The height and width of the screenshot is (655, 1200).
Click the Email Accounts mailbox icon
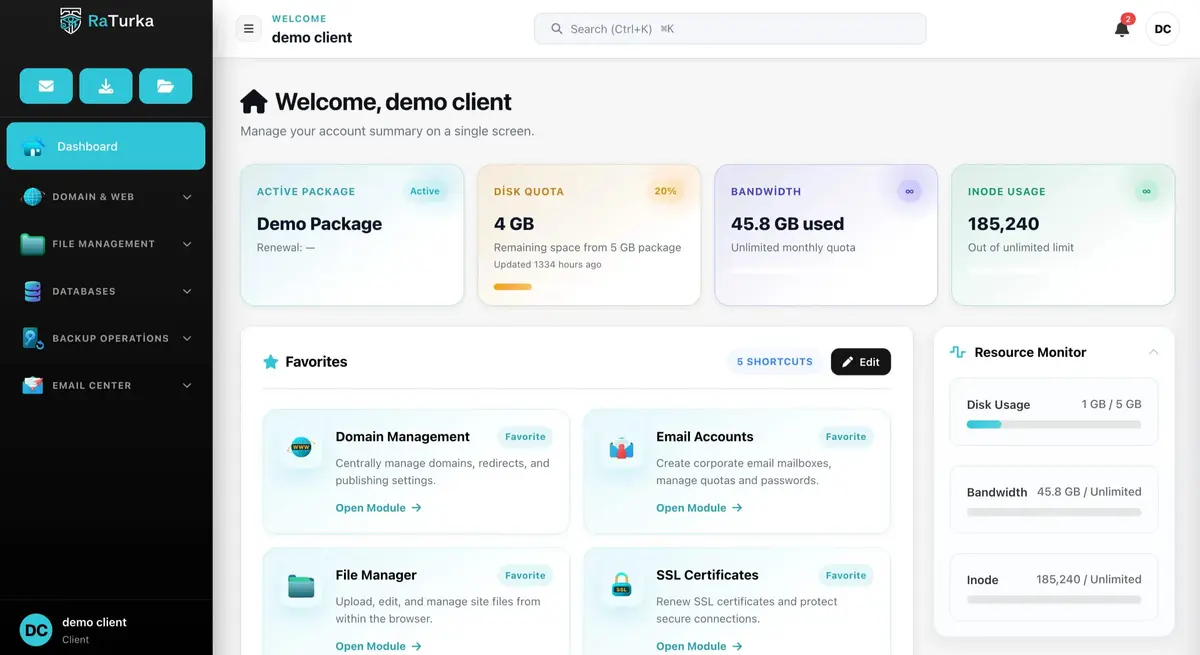coord(622,448)
